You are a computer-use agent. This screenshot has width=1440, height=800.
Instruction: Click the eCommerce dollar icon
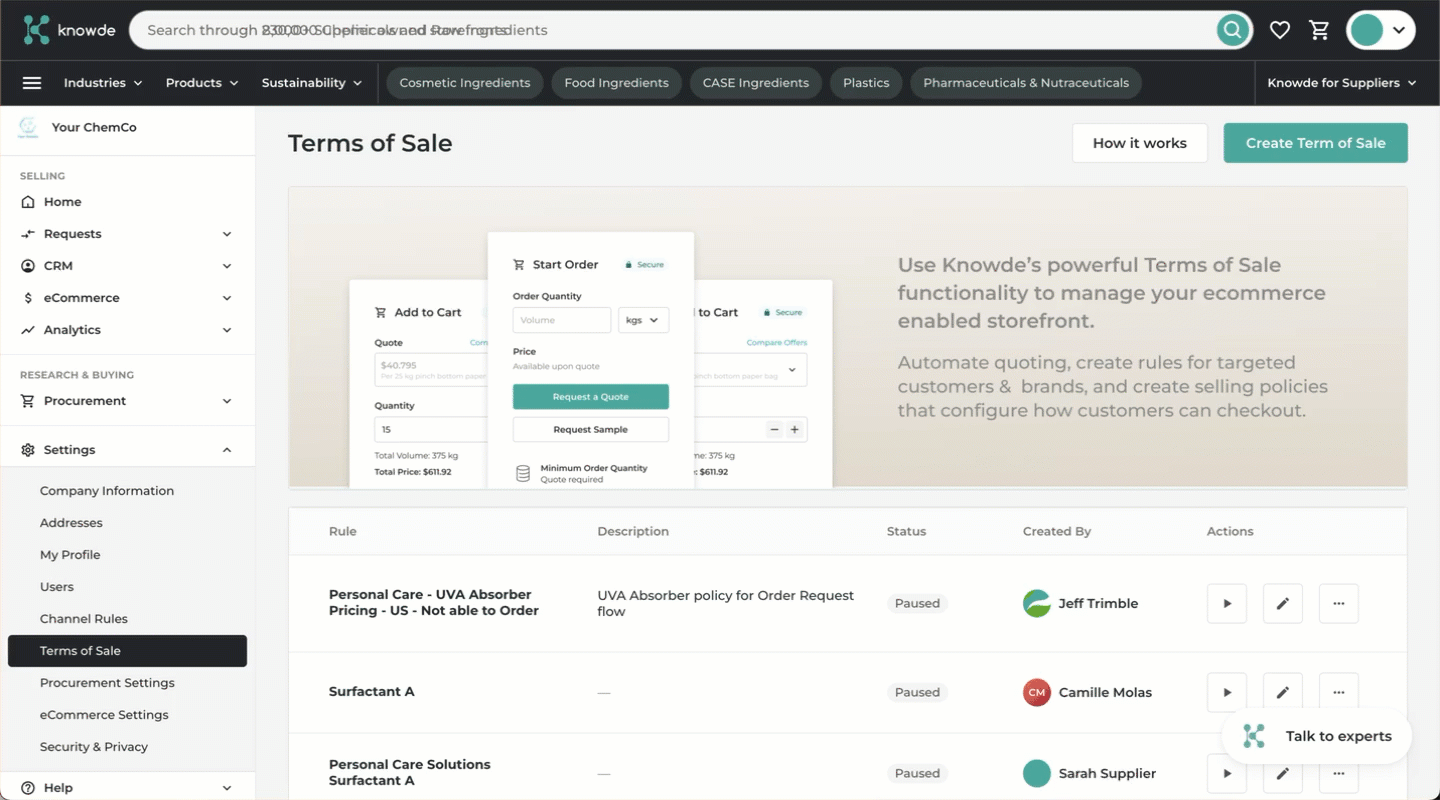click(28, 298)
